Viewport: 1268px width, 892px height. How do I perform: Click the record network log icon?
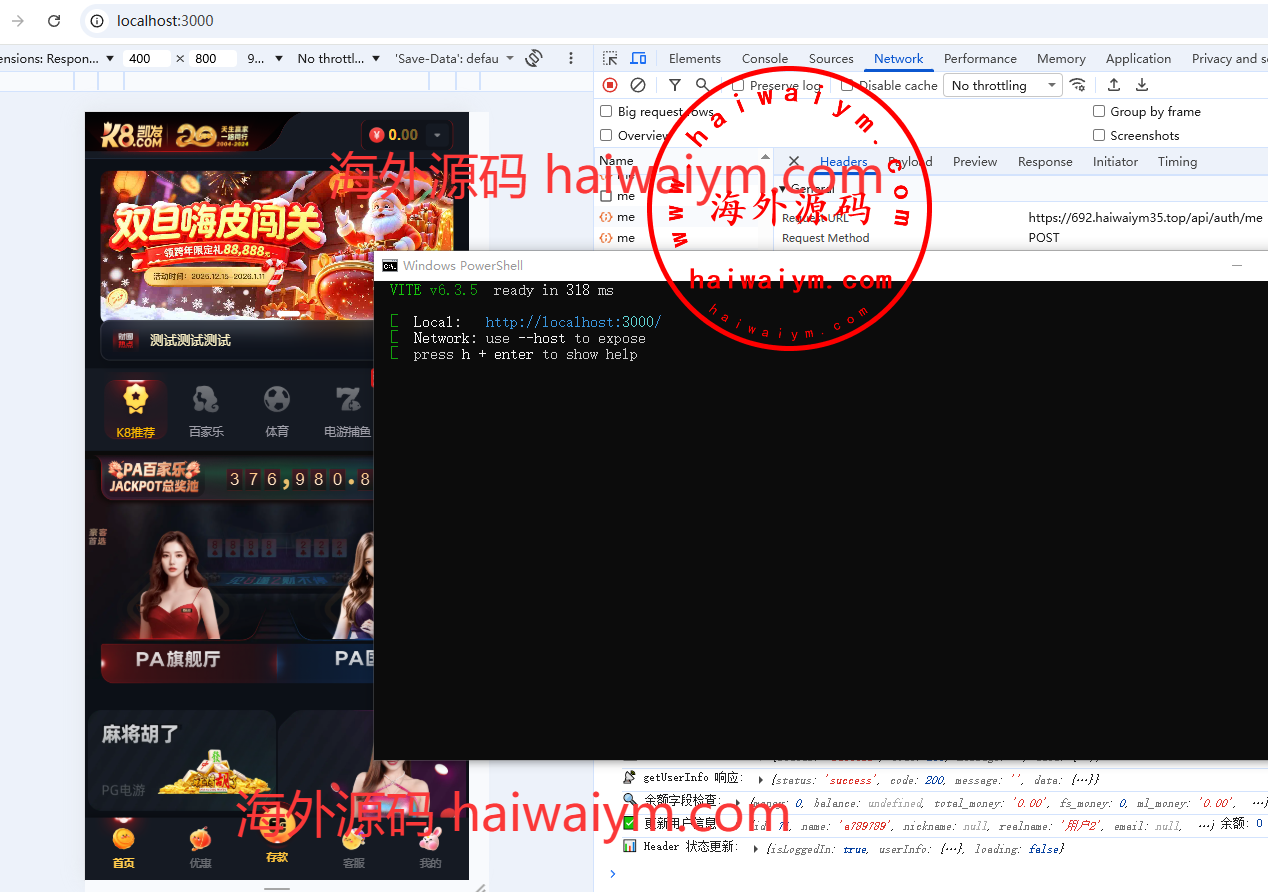(610, 86)
